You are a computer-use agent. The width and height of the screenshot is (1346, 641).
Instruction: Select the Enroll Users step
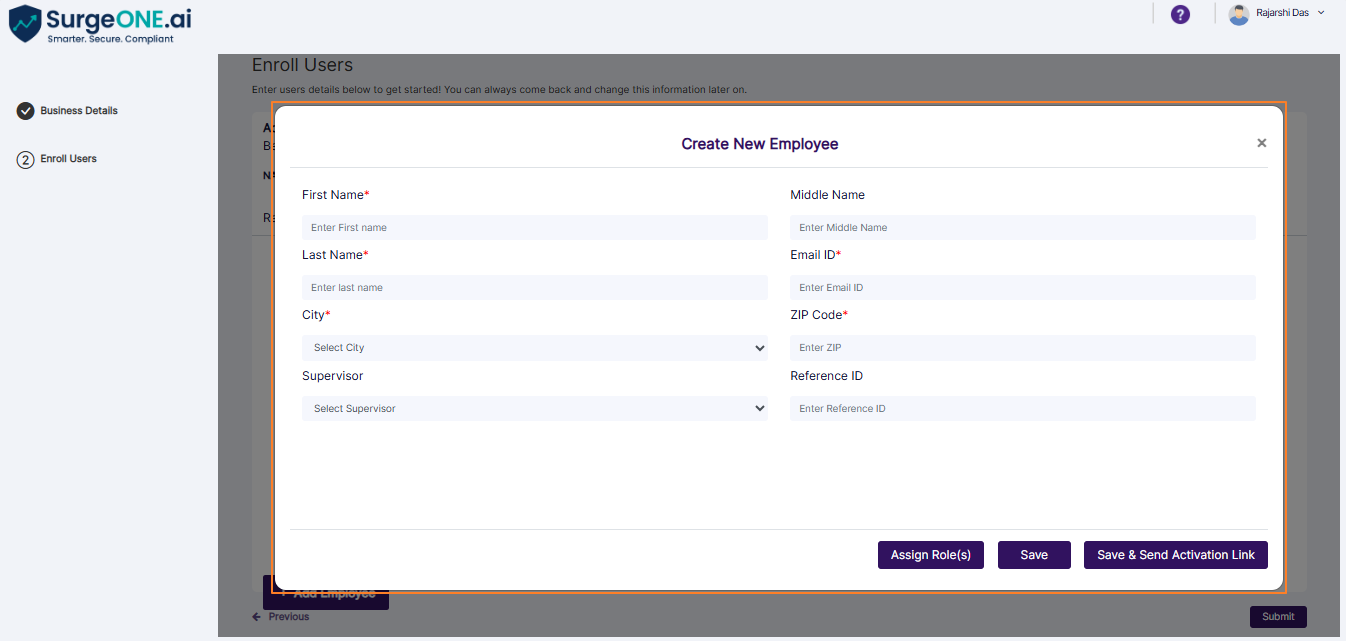(x=66, y=158)
